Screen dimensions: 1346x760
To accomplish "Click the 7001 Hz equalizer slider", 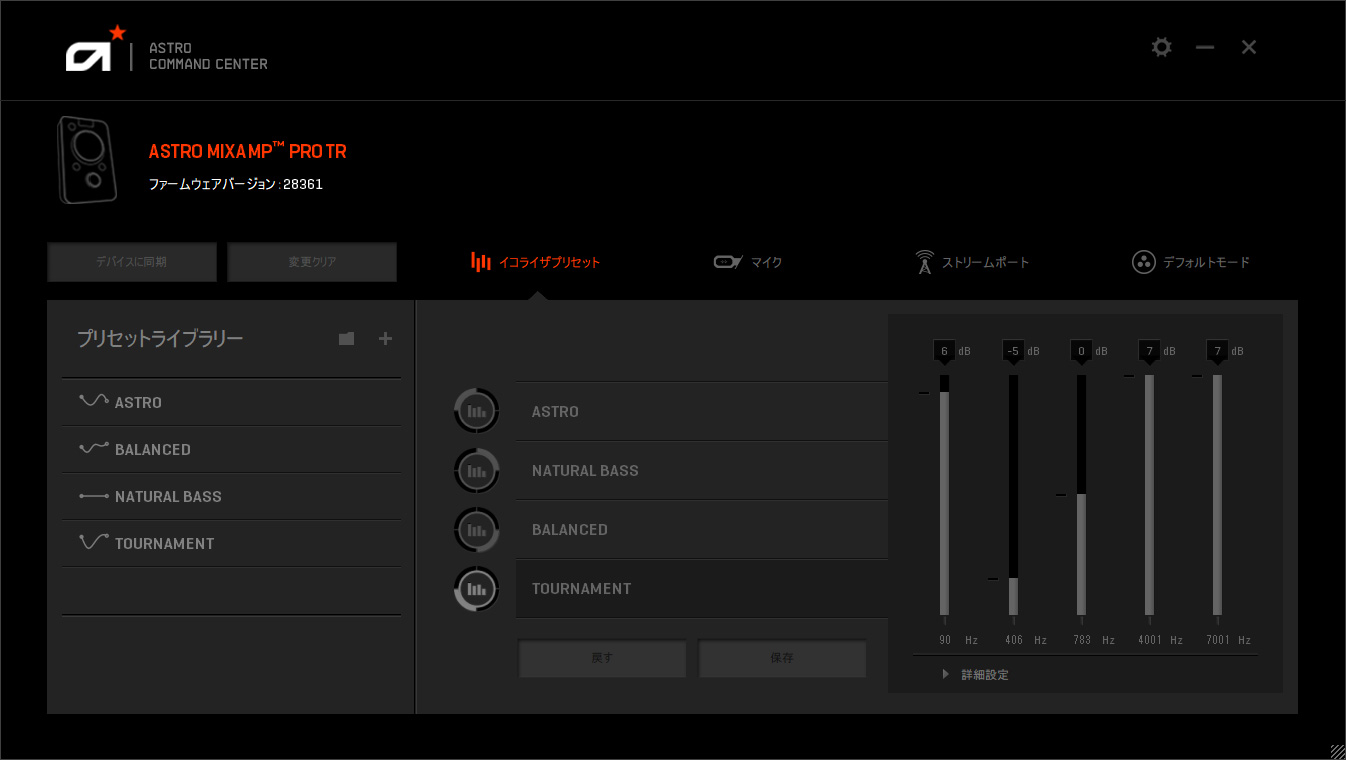I will [1217, 495].
